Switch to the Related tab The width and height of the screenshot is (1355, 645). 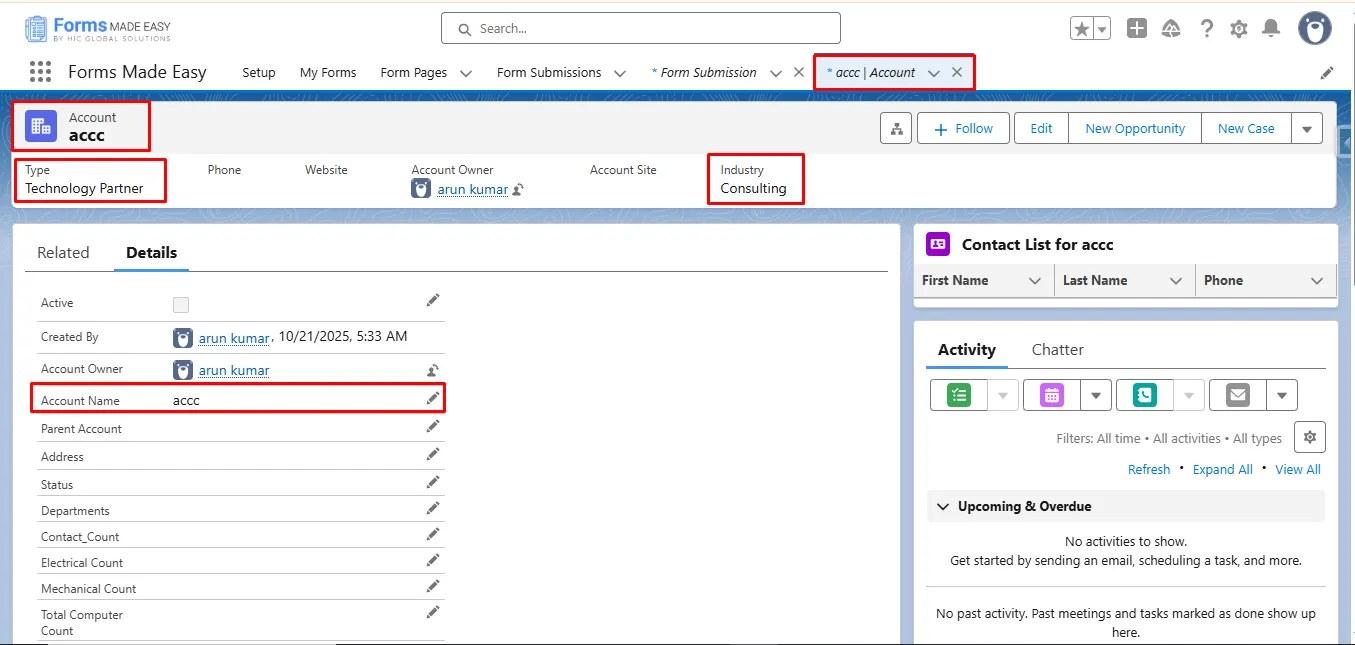[x=63, y=252]
